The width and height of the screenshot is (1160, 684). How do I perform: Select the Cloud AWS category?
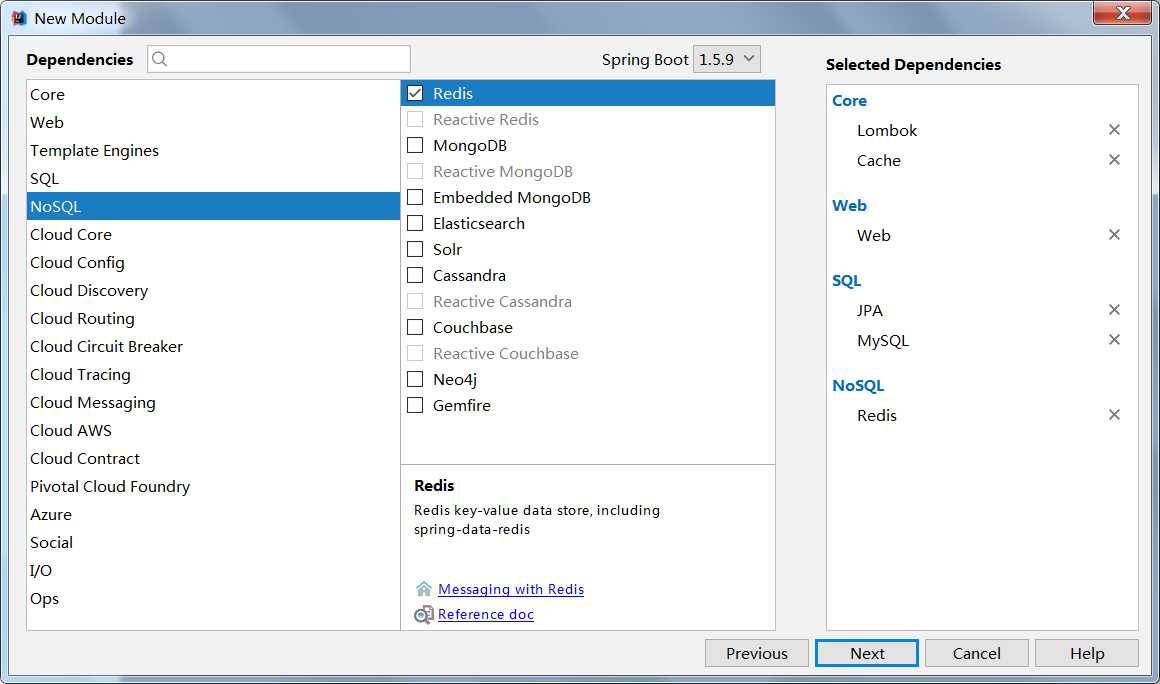213,430
